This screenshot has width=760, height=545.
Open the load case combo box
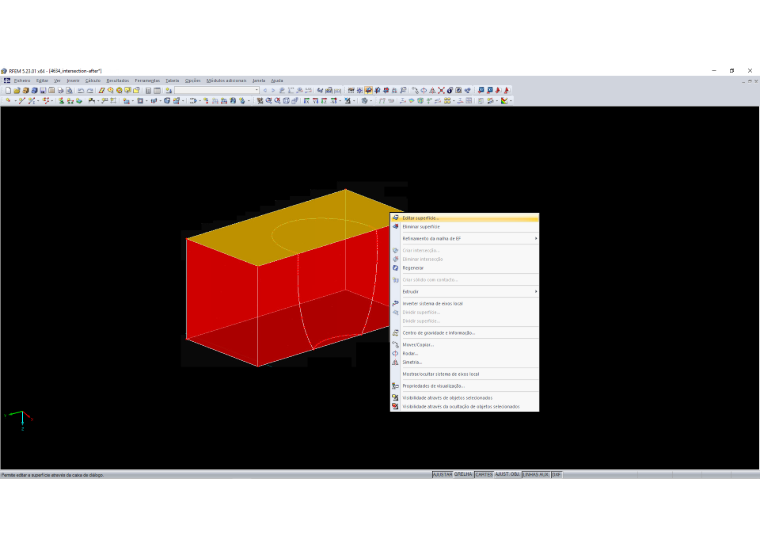[217, 91]
